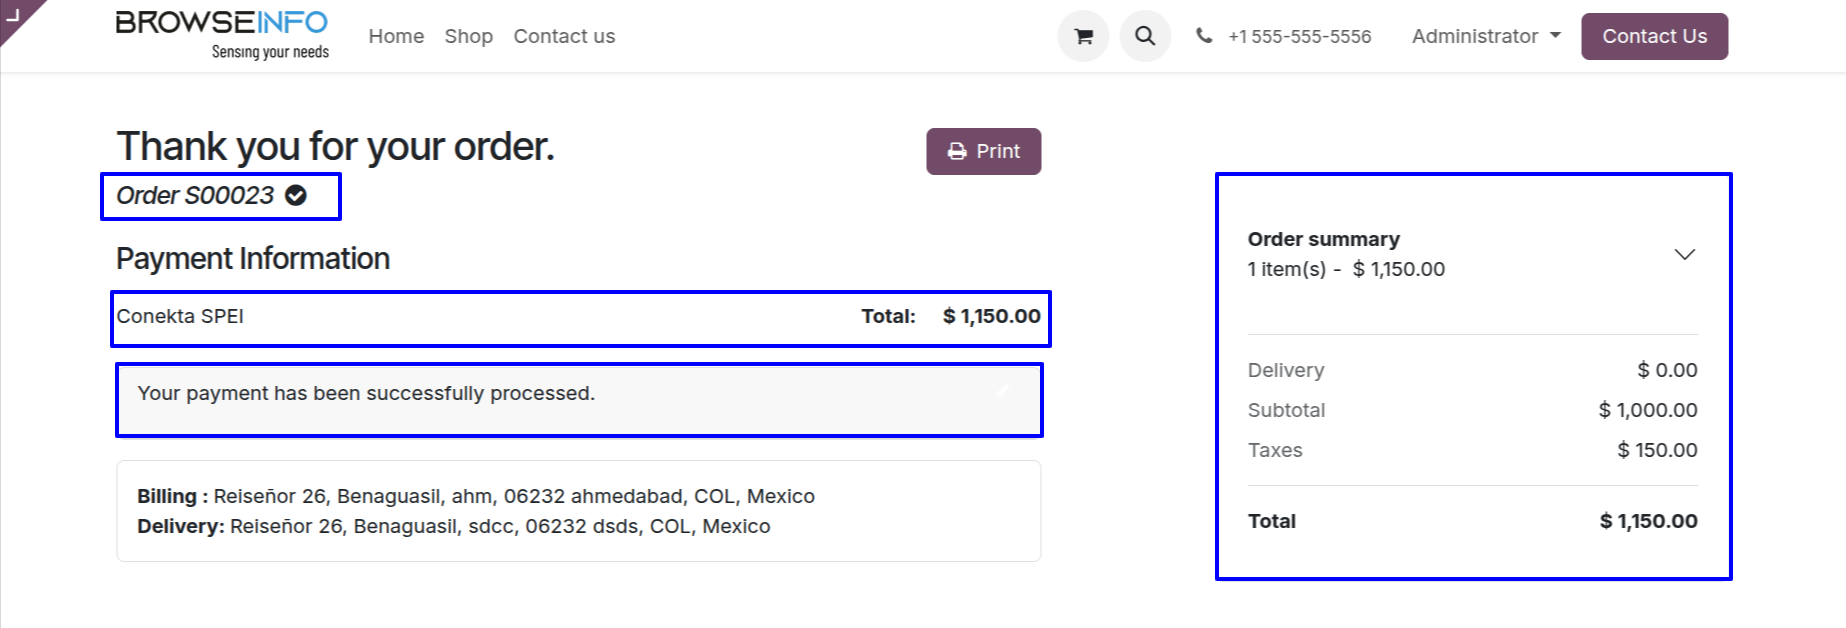This screenshot has height=628, width=1846.
Task: Open the Administrator user dropdown
Action: pos(1485,37)
